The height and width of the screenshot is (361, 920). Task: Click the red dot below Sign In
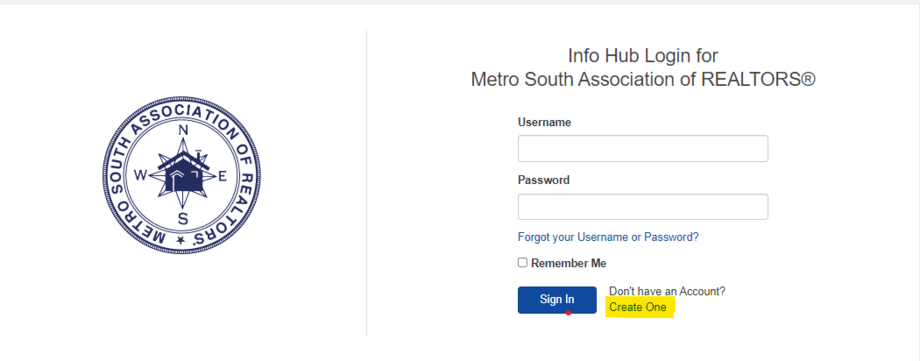tap(569, 313)
